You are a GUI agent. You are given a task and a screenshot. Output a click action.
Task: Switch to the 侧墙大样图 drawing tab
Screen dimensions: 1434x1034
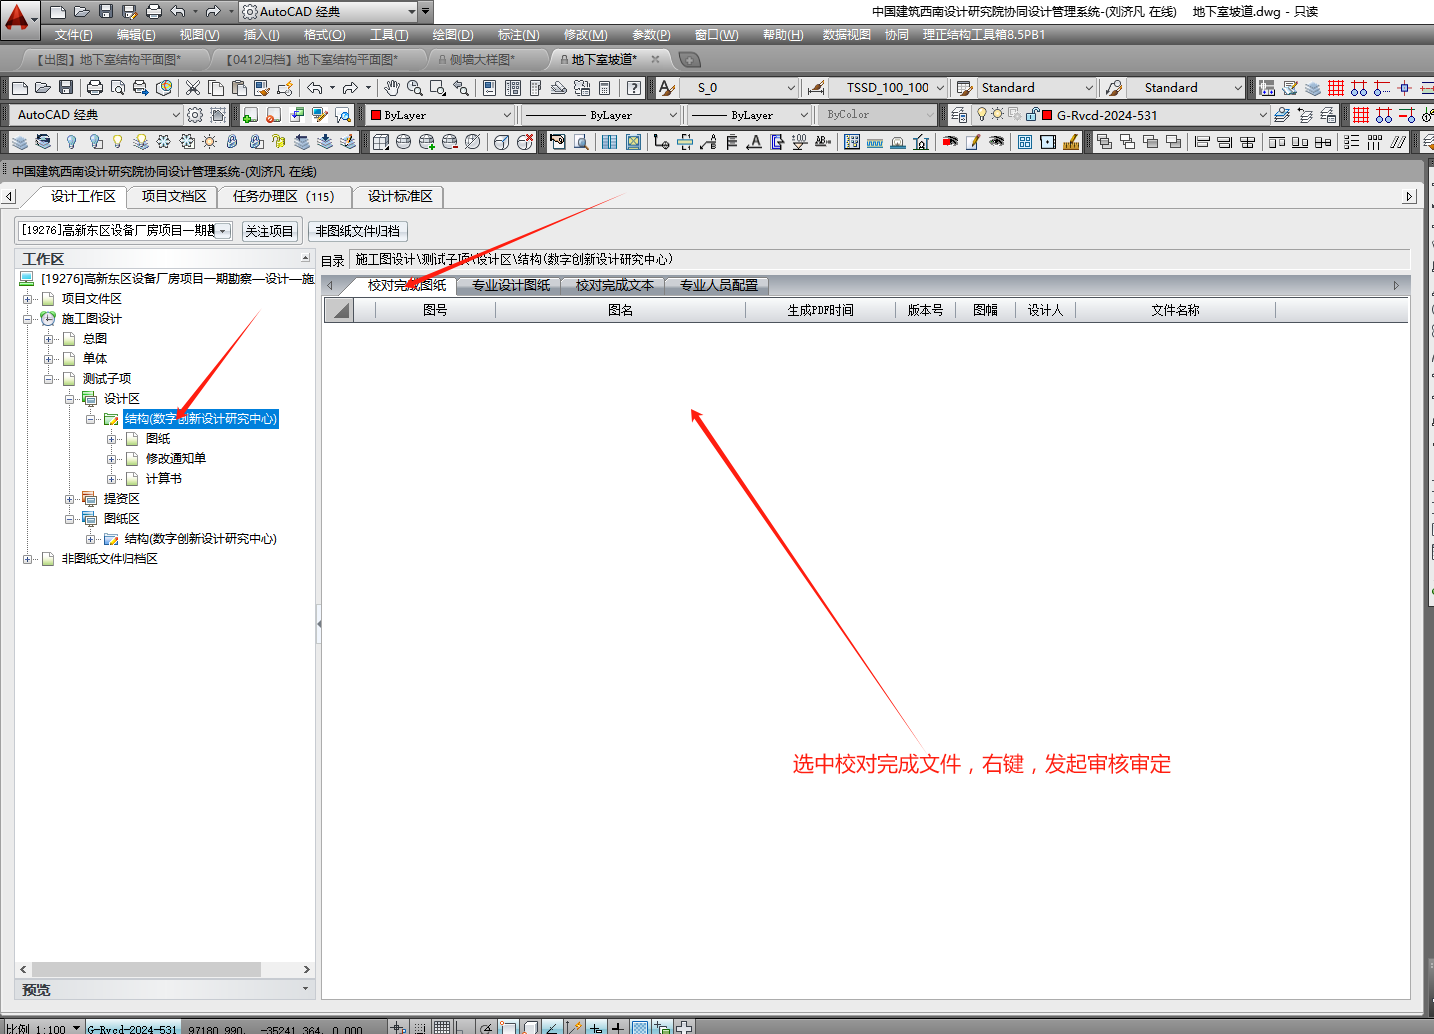point(482,60)
